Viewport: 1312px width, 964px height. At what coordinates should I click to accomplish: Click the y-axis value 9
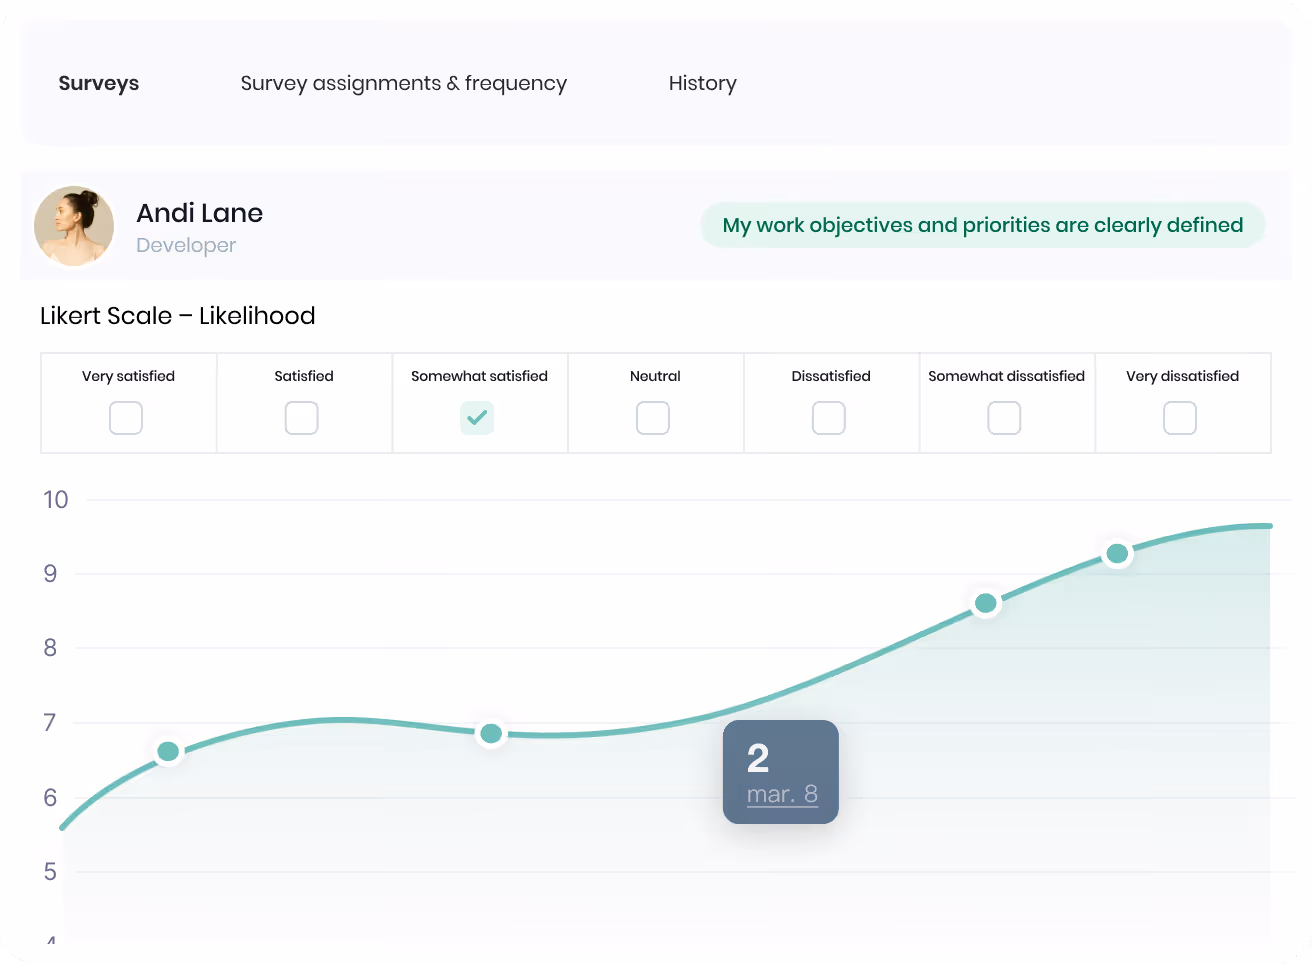click(x=50, y=574)
